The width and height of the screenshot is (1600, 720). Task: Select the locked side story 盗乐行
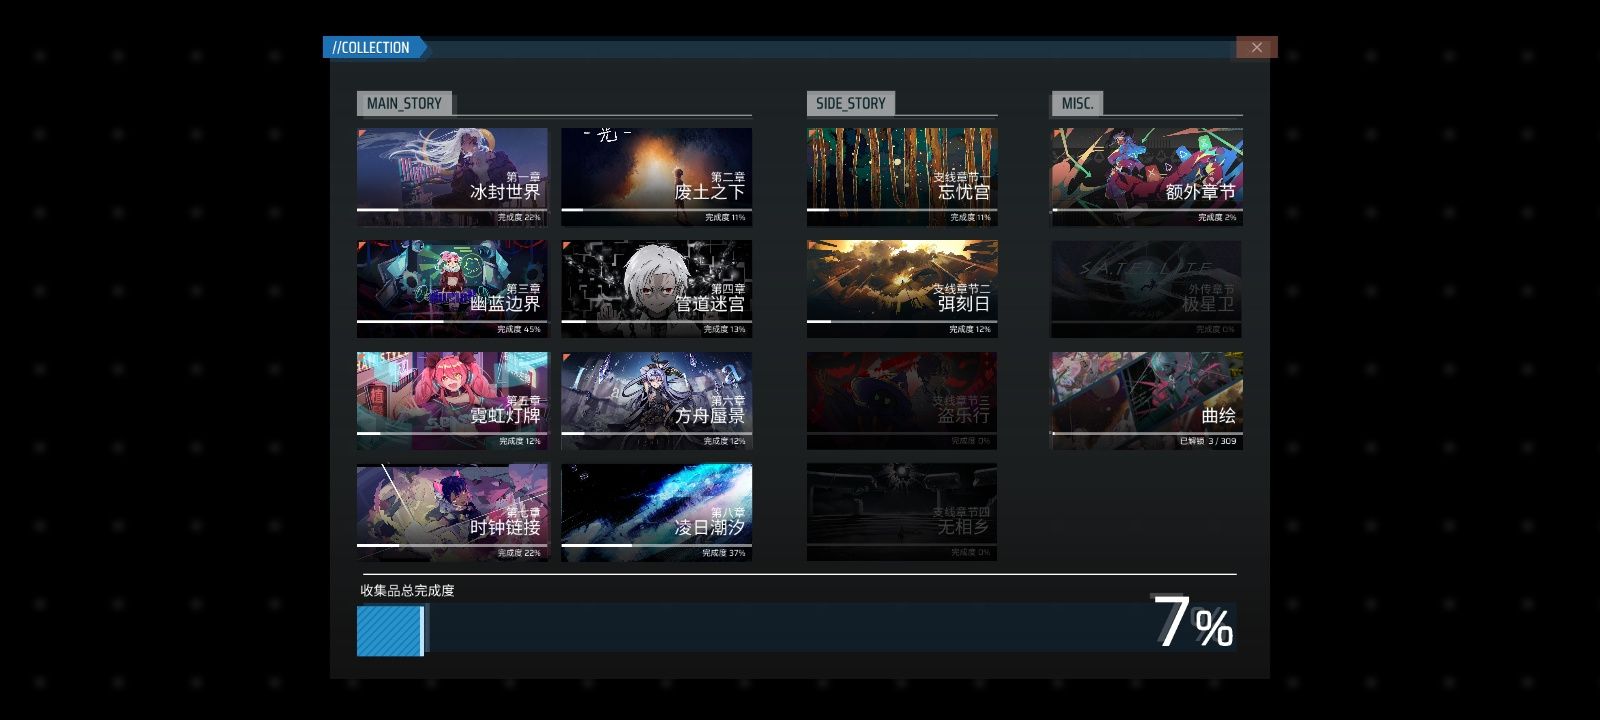coord(902,400)
